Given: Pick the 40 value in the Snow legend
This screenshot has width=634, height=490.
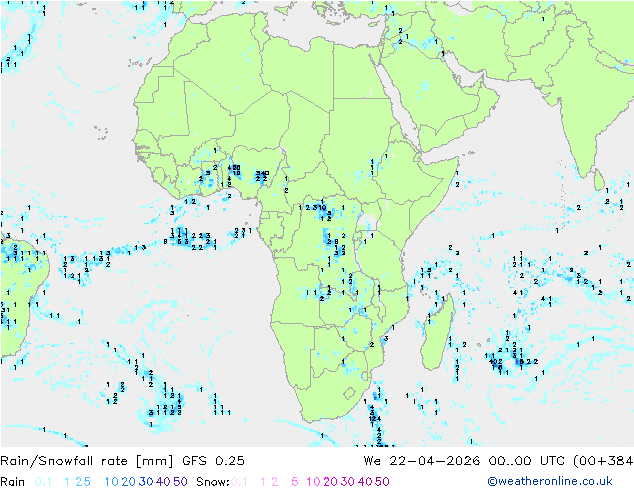Looking at the screenshot, I should (365, 482).
